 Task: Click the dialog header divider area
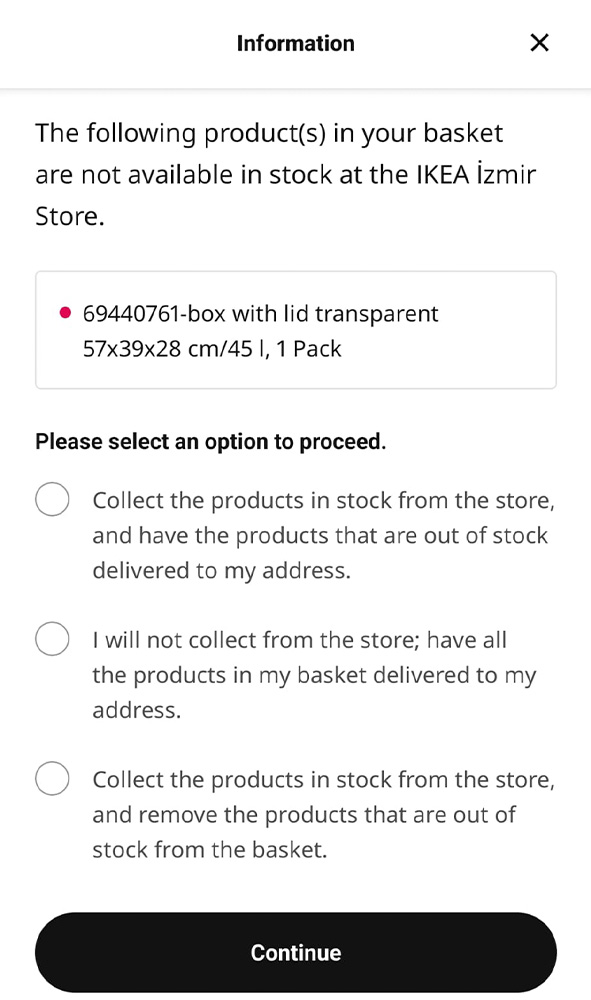(295, 88)
